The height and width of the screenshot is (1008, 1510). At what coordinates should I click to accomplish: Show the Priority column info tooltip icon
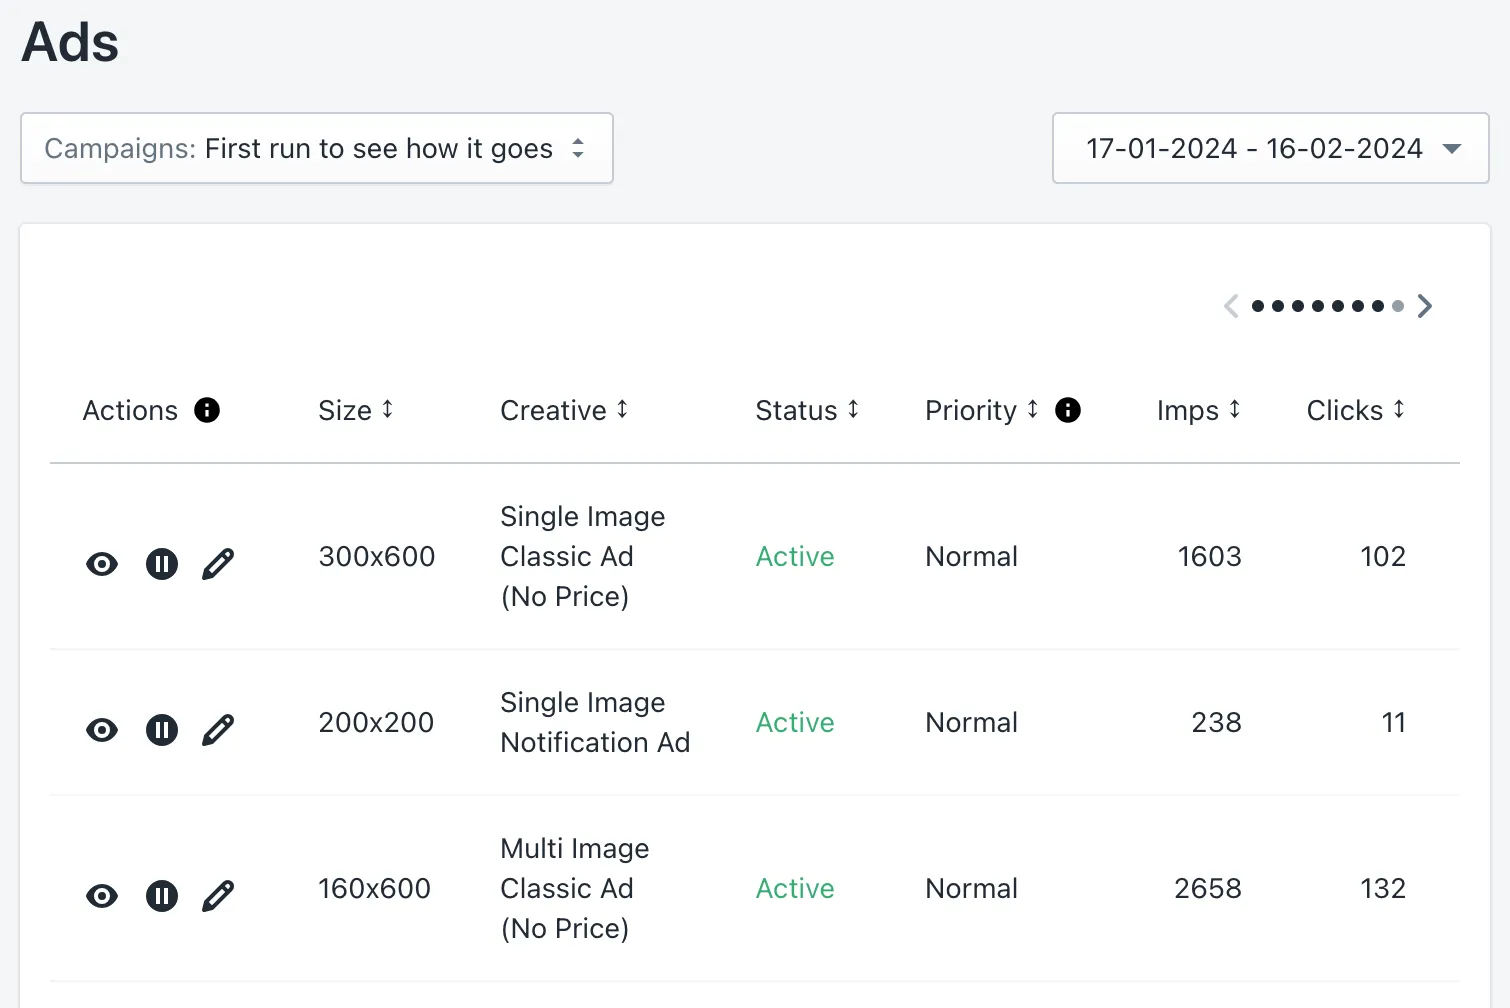click(1068, 410)
